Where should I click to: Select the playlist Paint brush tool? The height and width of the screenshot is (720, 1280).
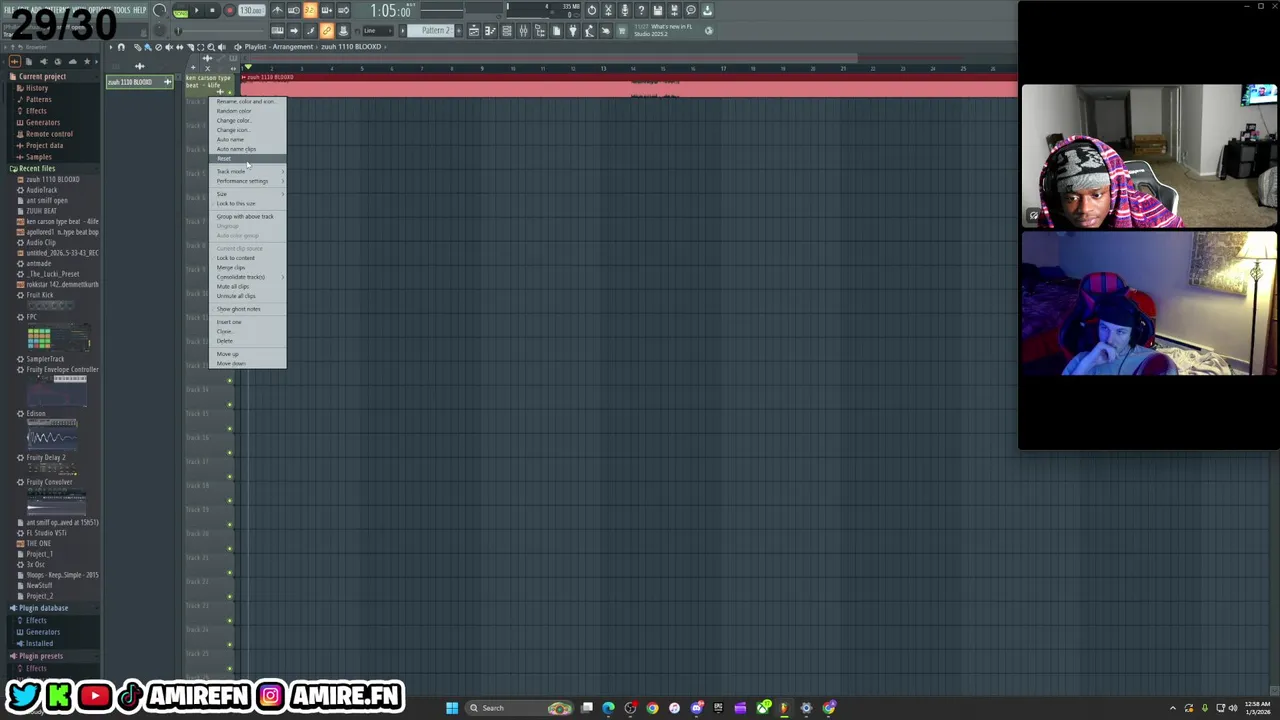[x=147, y=47]
